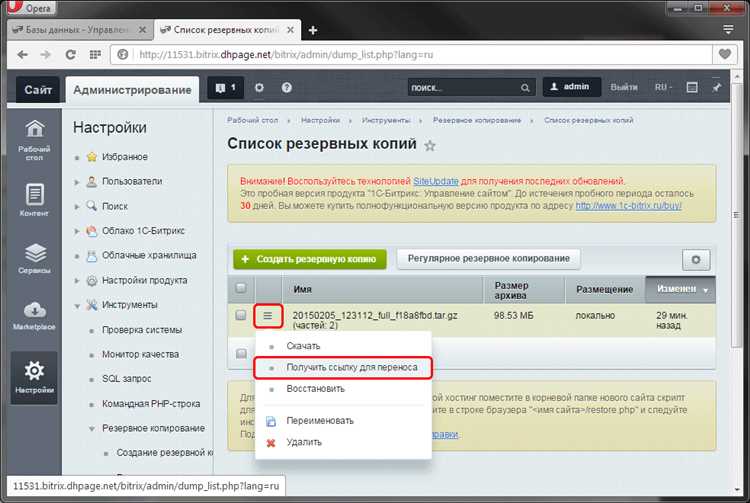Expand the Поиск tree item

[77, 207]
